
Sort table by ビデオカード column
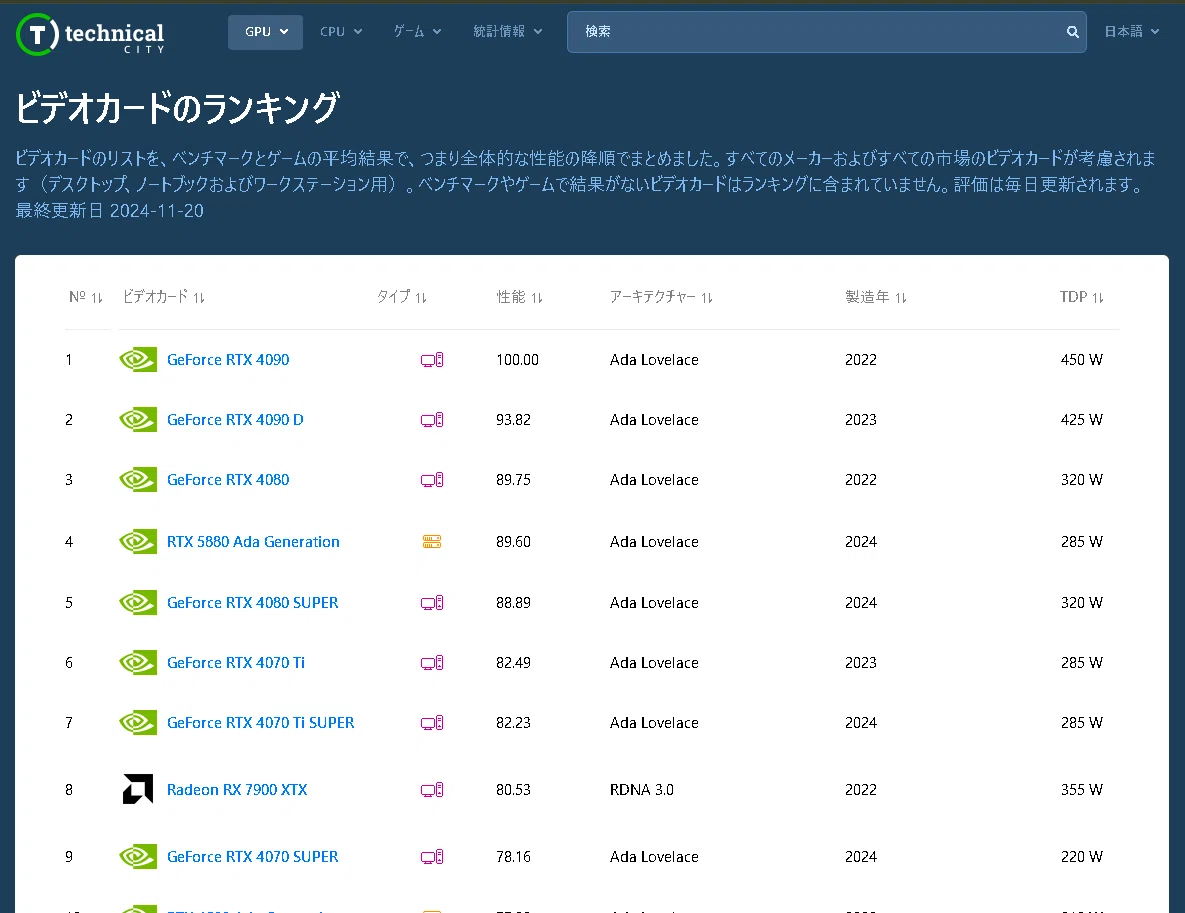[x=164, y=297]
